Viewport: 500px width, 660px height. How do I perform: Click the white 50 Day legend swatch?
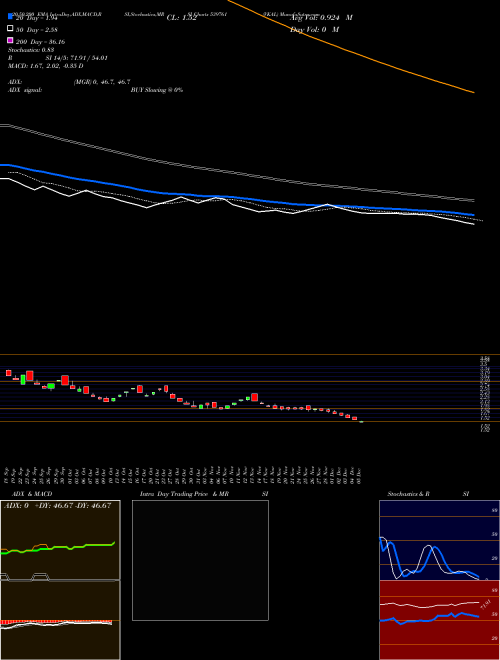(x=10, y=29)
